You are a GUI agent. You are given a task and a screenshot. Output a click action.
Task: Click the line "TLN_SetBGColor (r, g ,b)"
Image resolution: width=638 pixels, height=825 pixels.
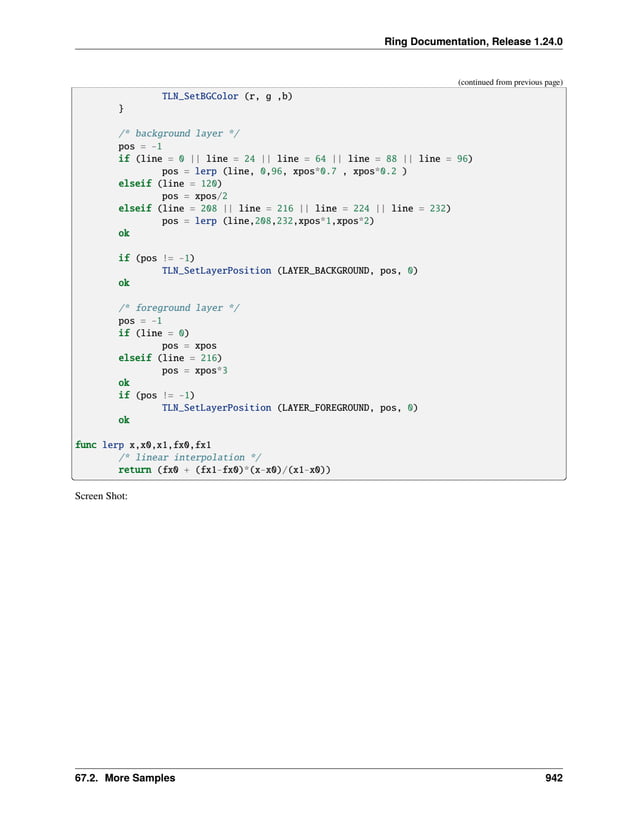pos(227,96)
